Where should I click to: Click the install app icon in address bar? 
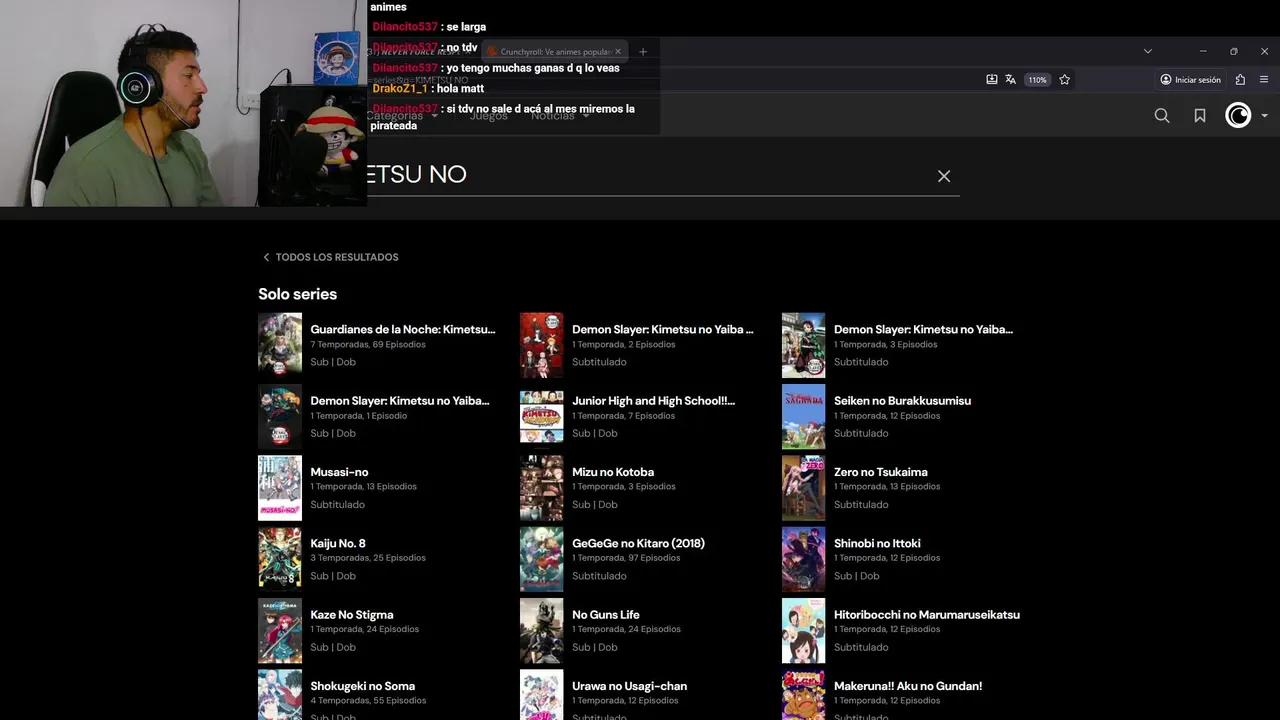click(x=992, y=80)
